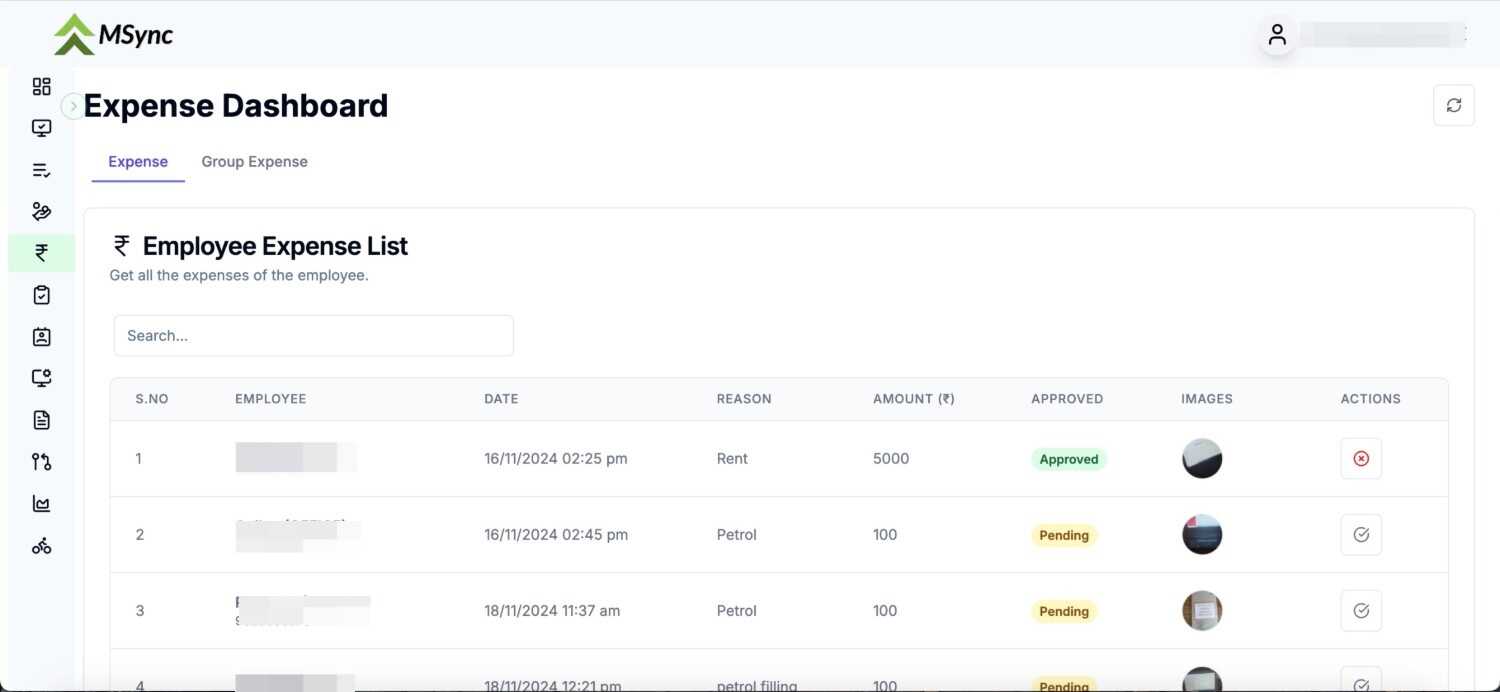Open the checklist lines sidebar icon
The image size is (1500, 692).
(41, 170)
